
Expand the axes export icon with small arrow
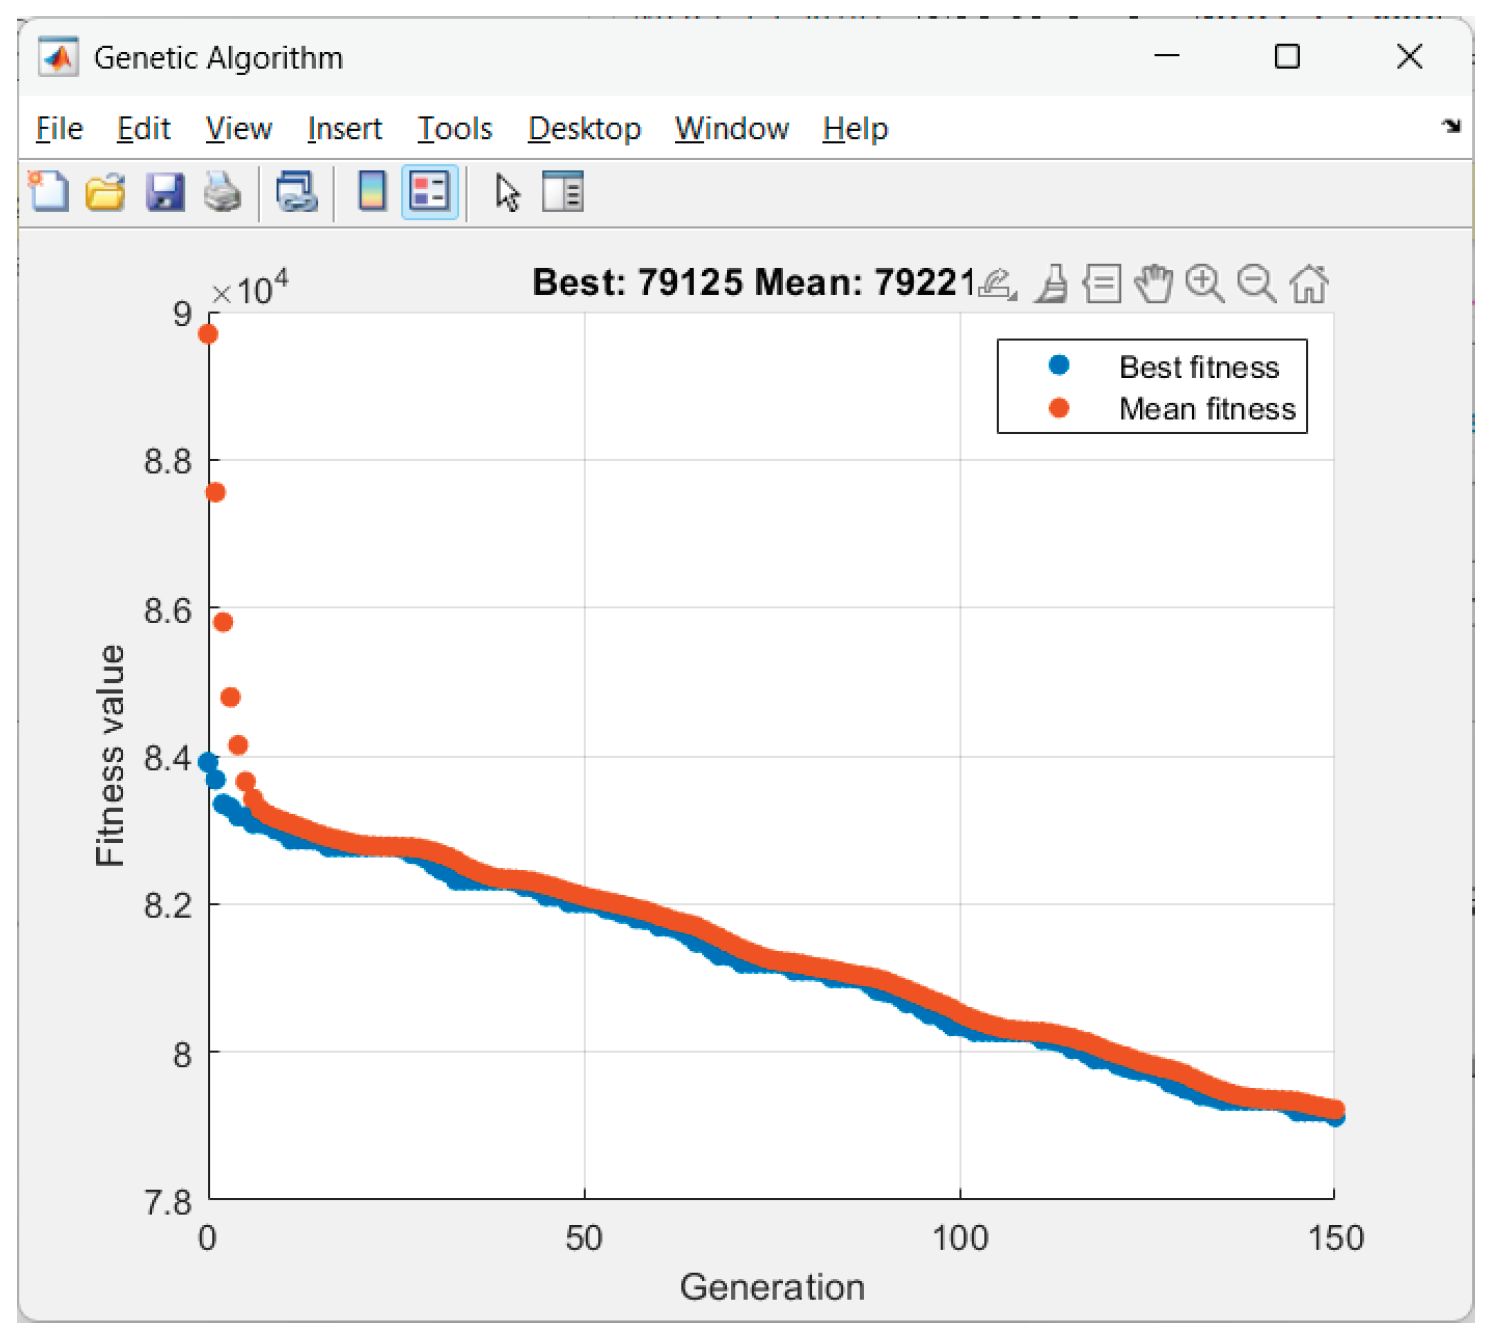[998, 284]
